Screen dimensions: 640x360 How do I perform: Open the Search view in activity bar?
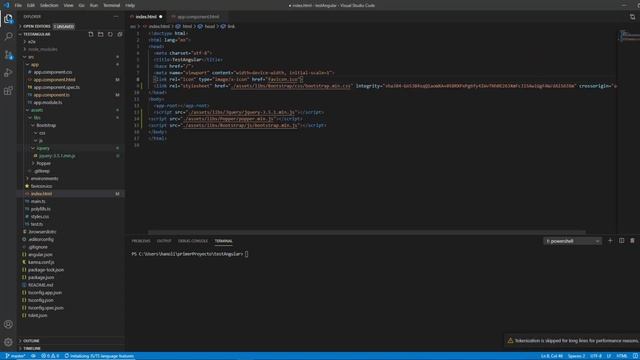pos(8,37)
